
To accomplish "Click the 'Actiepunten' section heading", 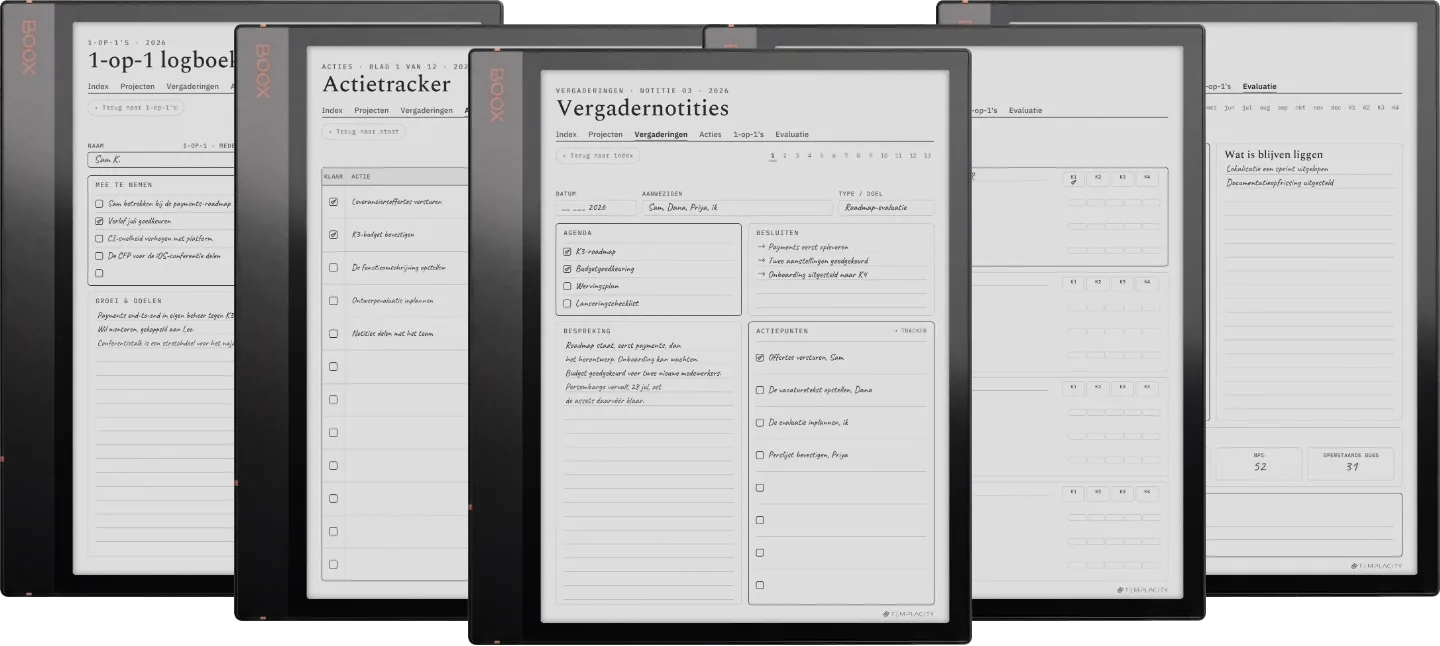I will coord(782,331).
